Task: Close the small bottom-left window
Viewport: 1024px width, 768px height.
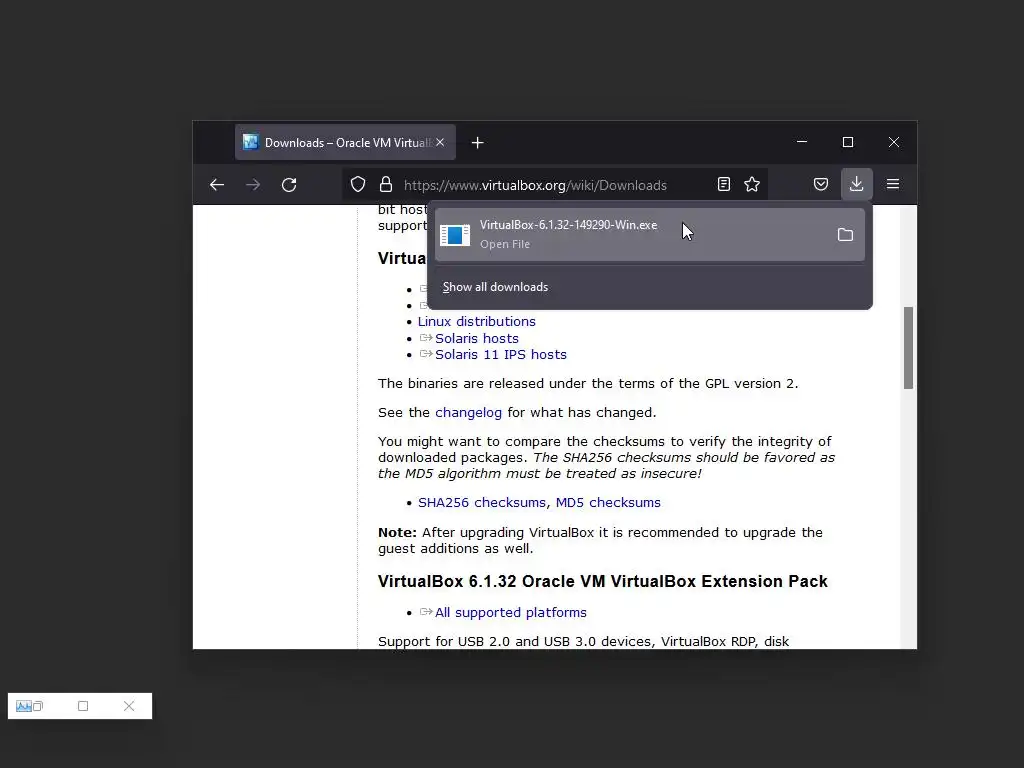Action: 129,706
